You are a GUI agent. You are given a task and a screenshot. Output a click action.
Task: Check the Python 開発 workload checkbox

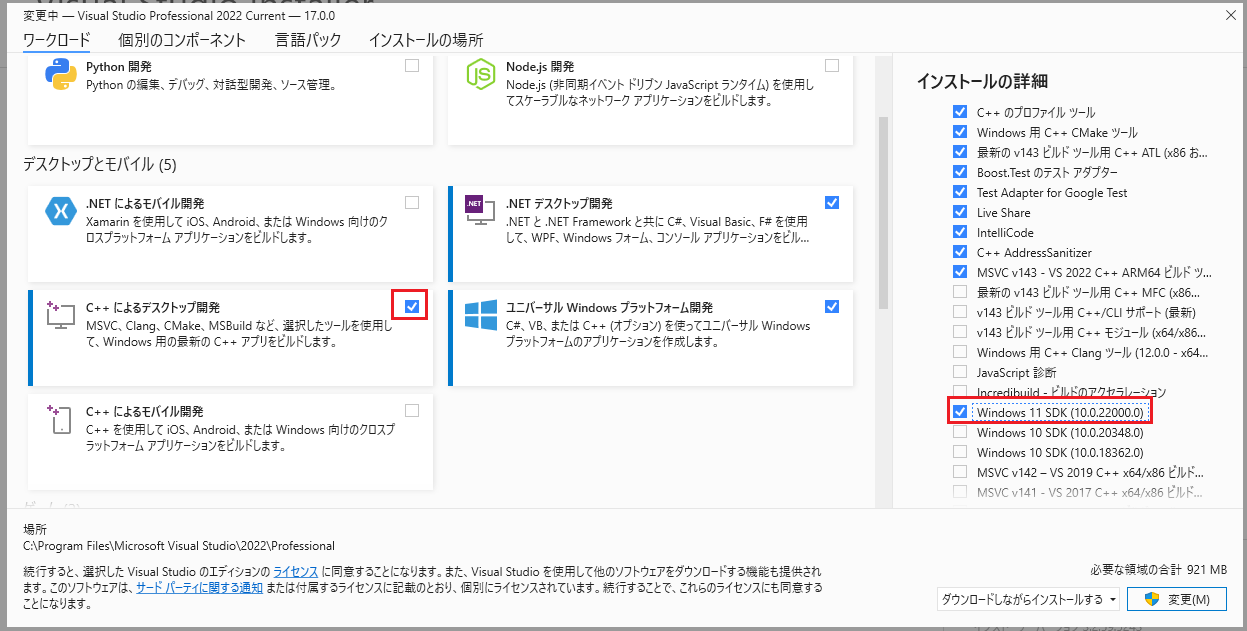coord(412,66)
